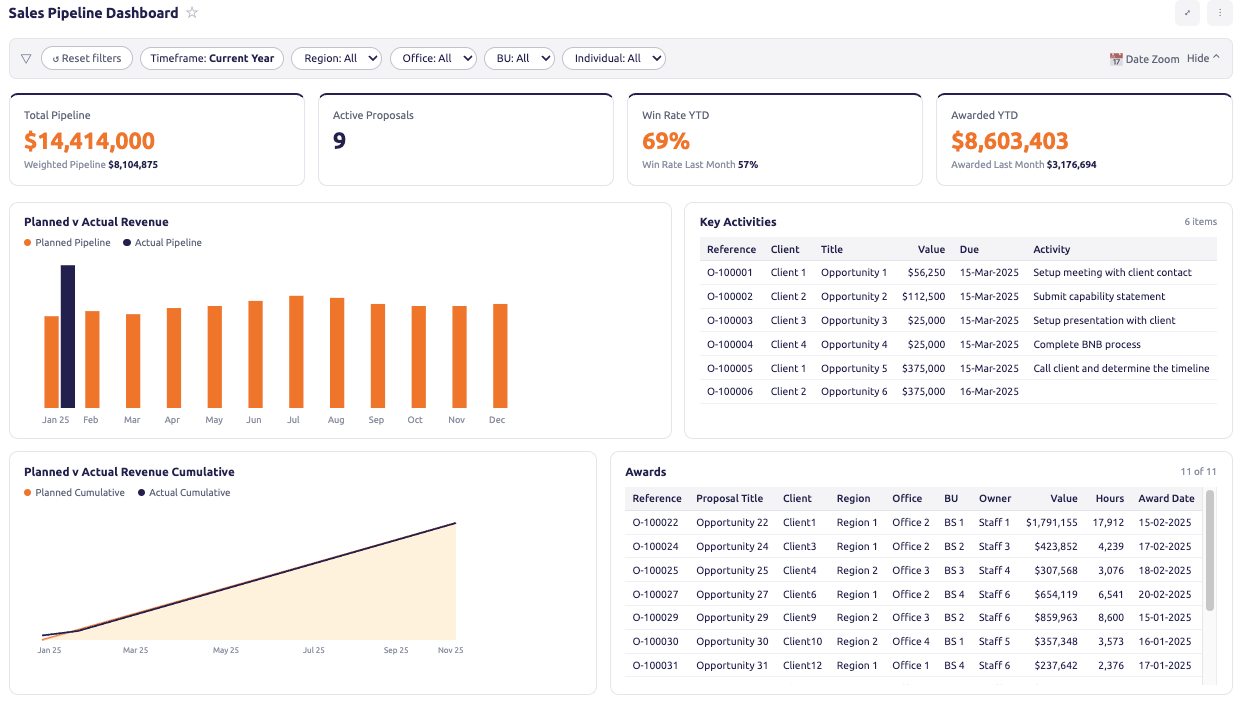Sort Key Activities by Reference column

pyautogui.click(x=731, y=249)
